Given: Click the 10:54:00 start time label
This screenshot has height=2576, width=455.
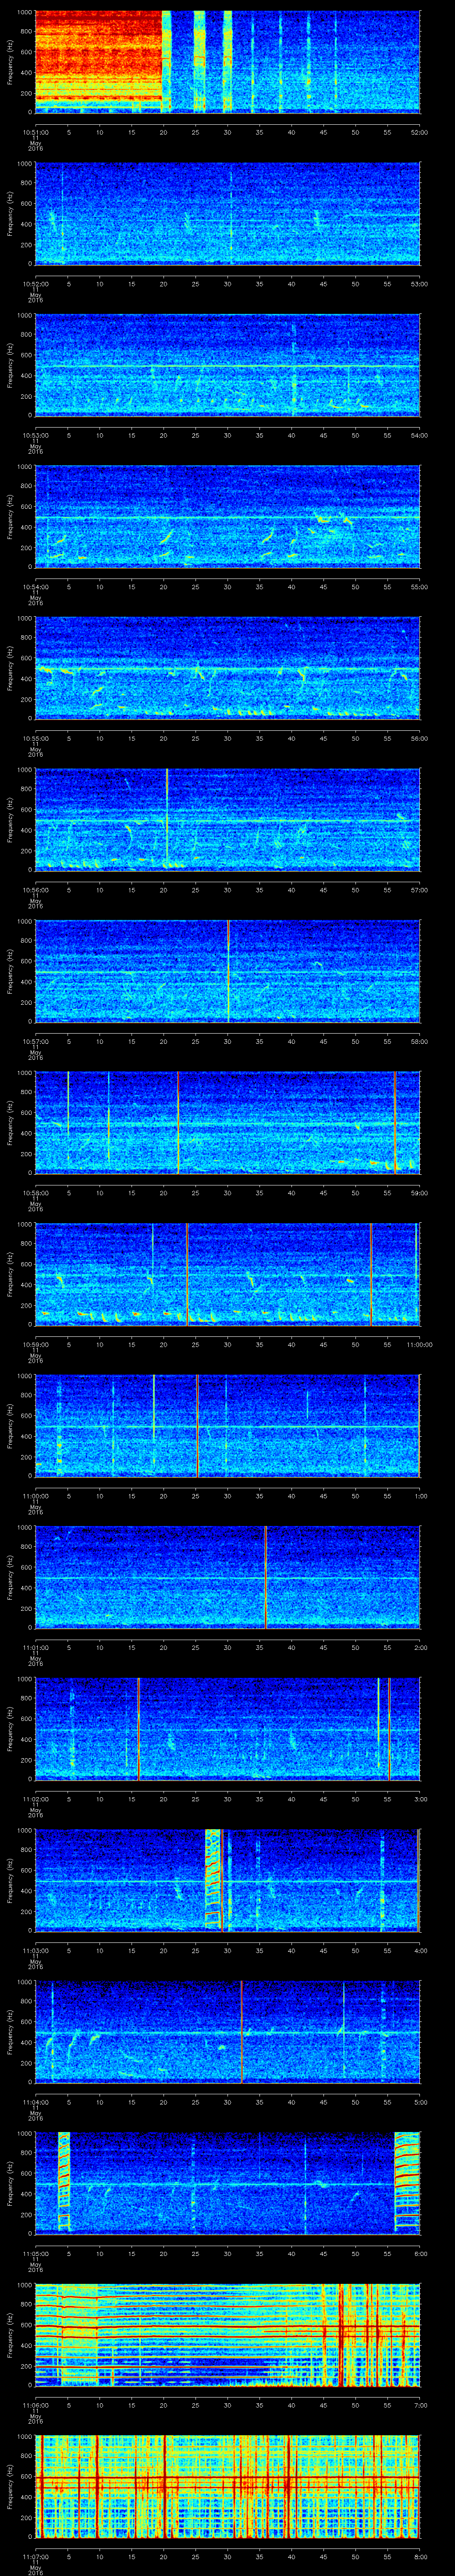Looking at the screenshot, I should pos(36,586).
